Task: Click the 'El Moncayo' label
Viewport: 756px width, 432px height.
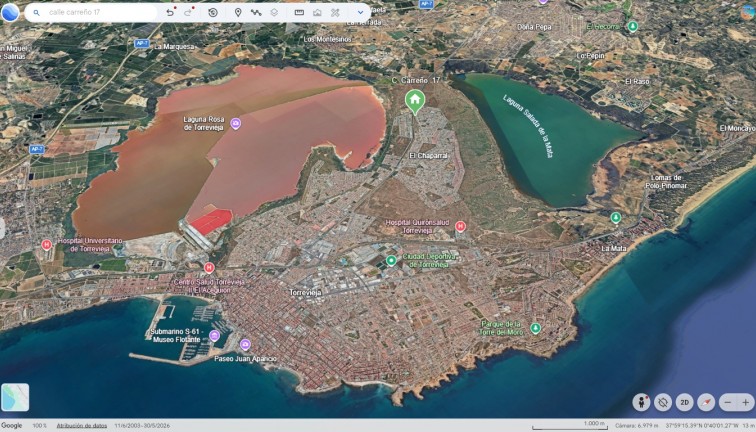Action: [737, 128]
